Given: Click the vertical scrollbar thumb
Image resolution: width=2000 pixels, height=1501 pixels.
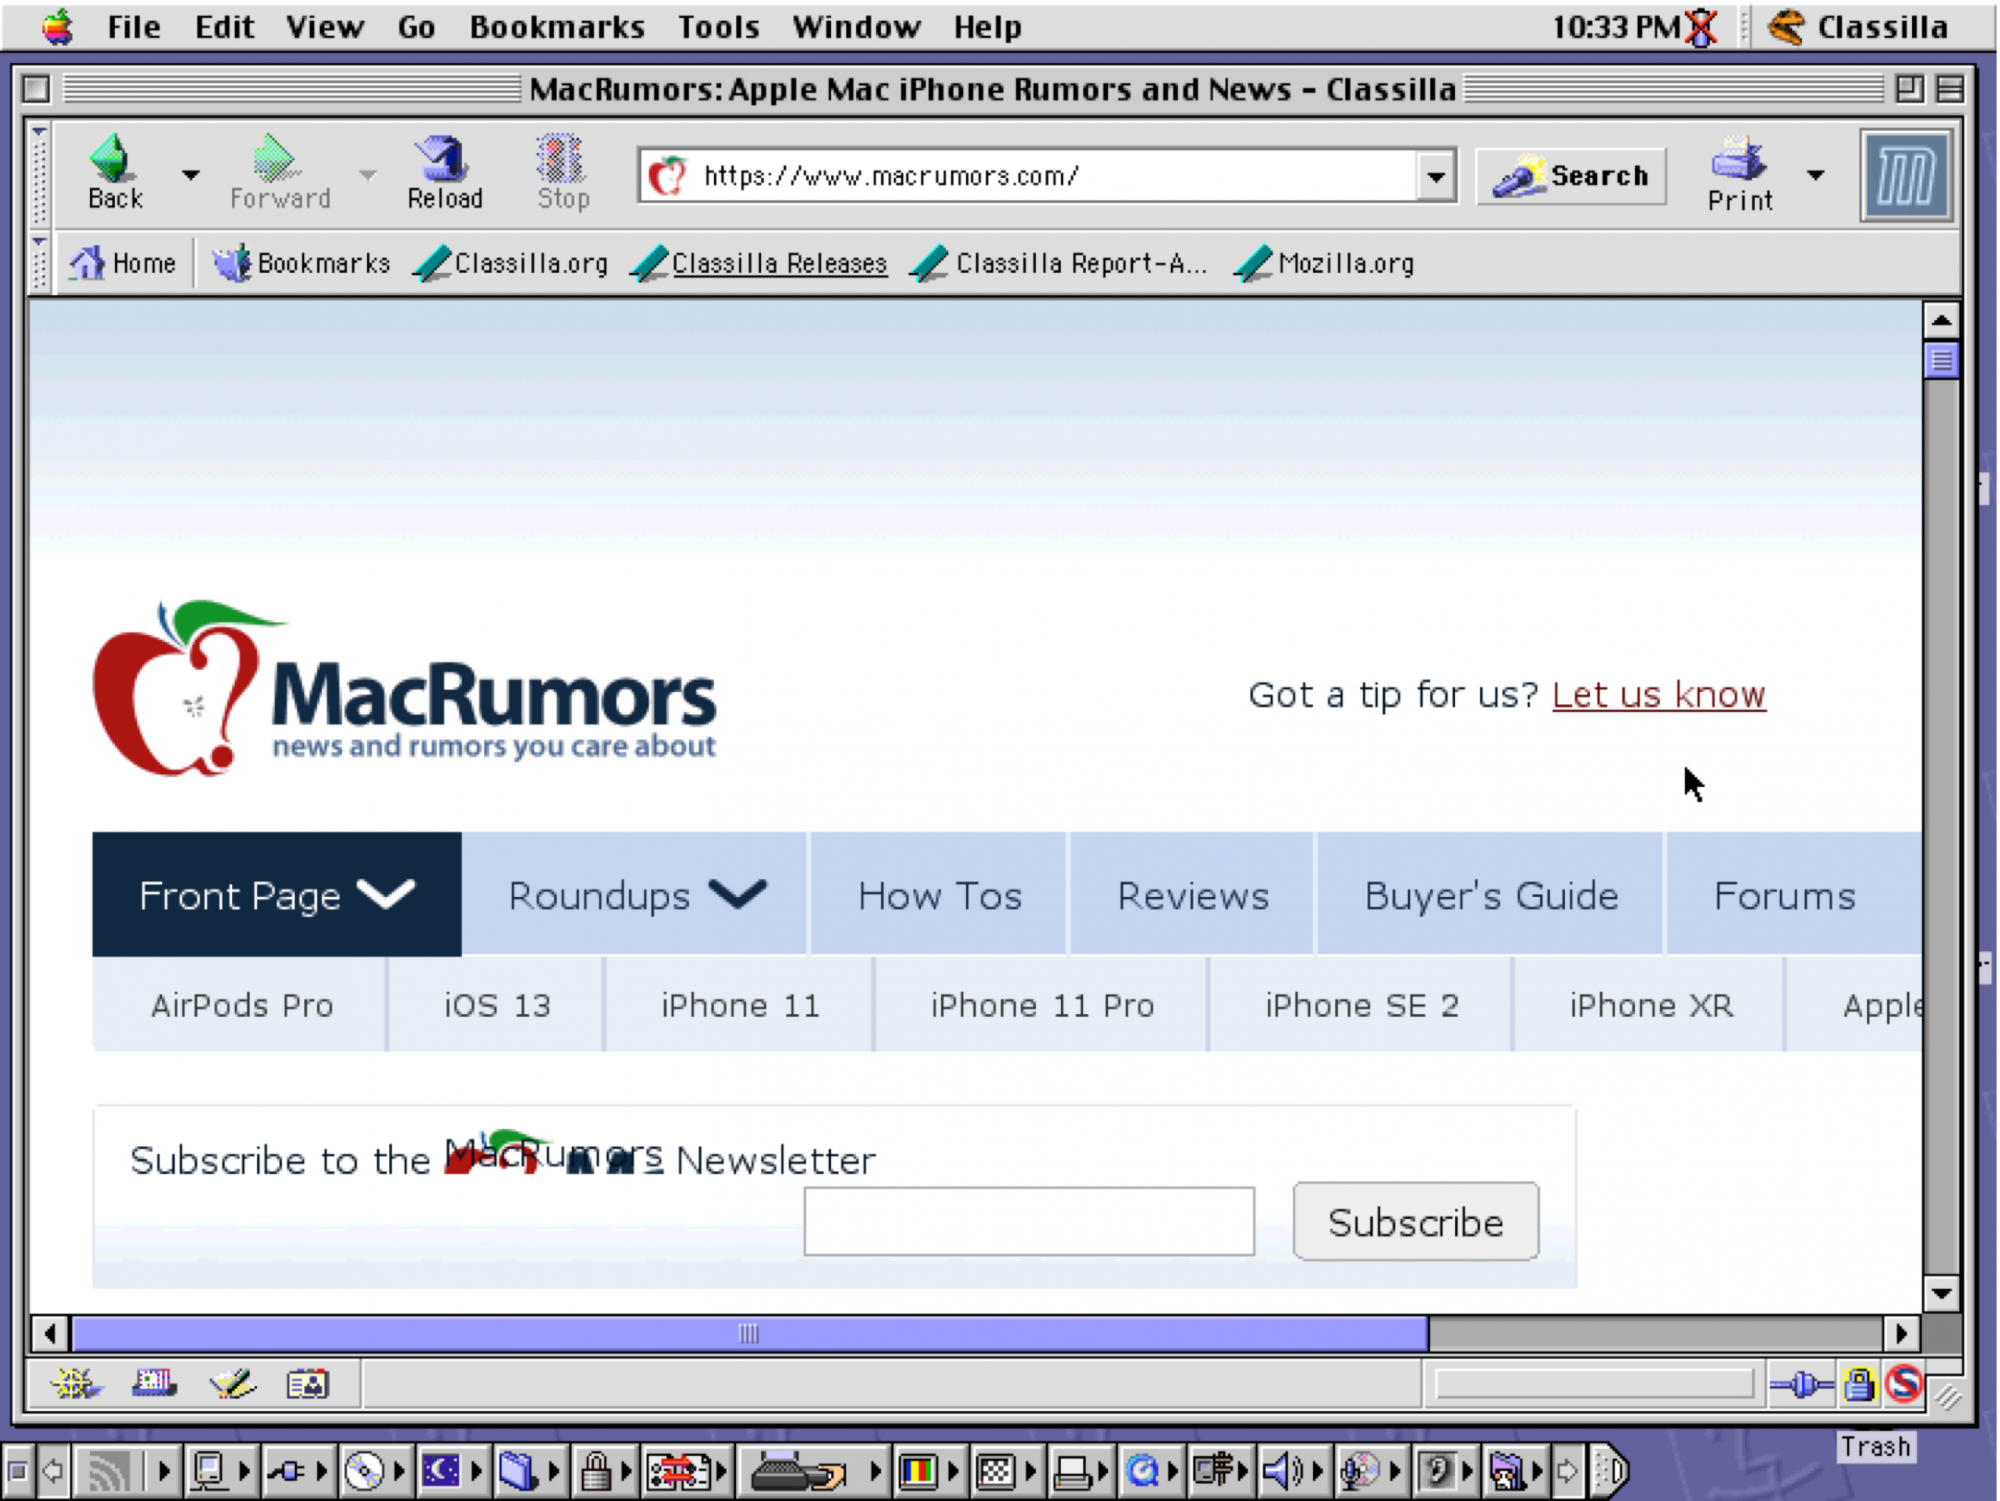Looking at the screenshot, I should coord(1941,360).
